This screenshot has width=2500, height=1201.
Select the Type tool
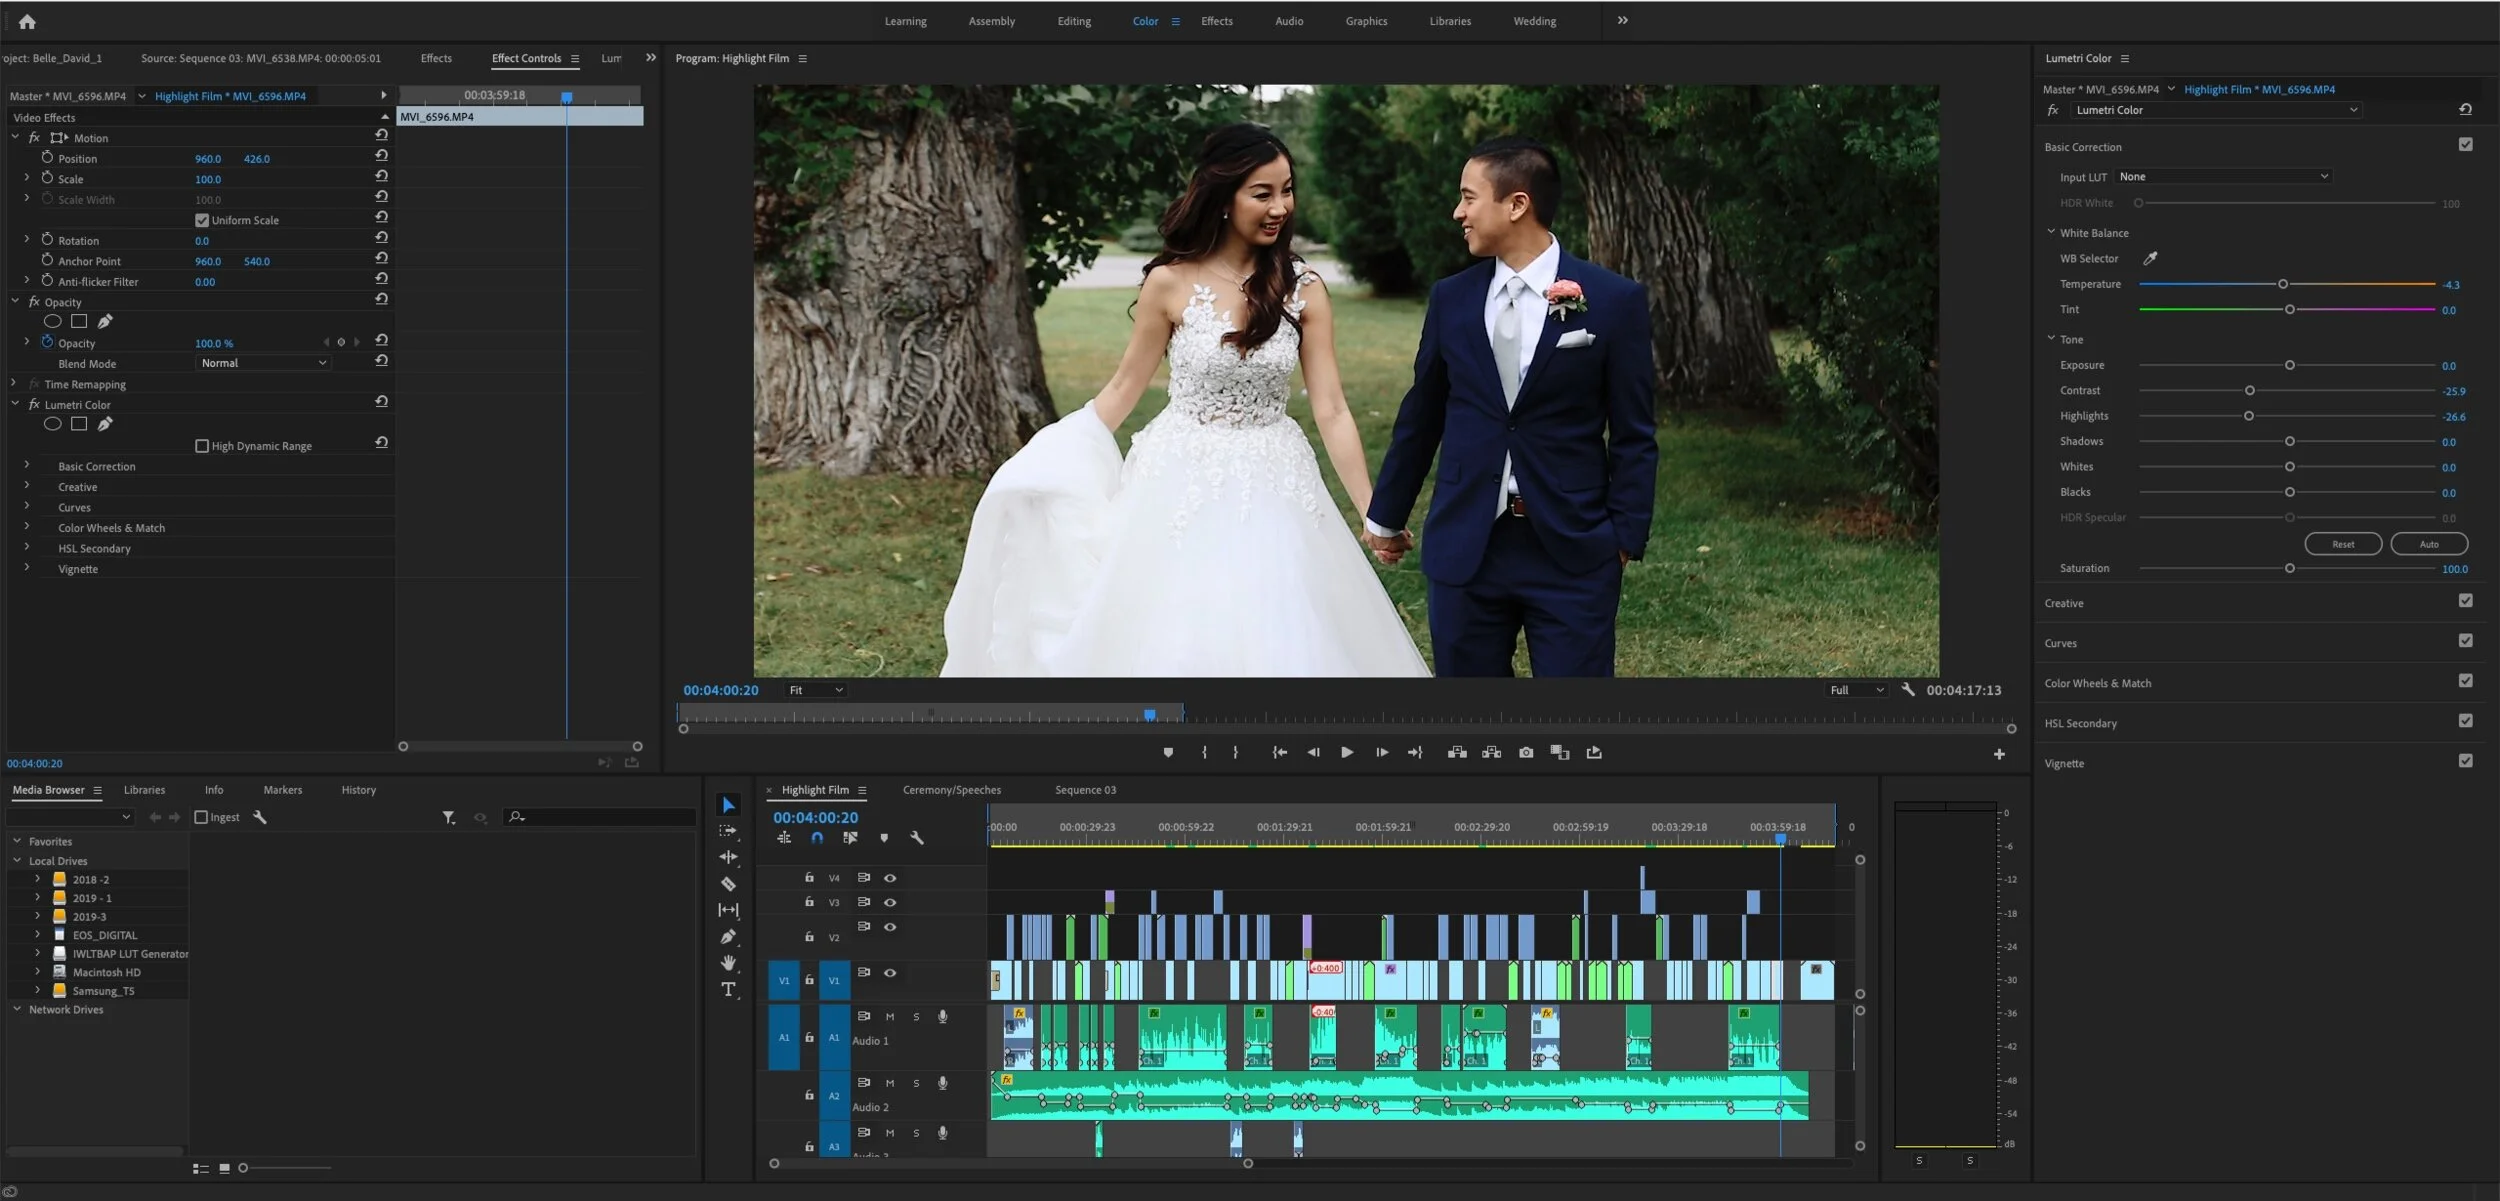pos(728,990)
